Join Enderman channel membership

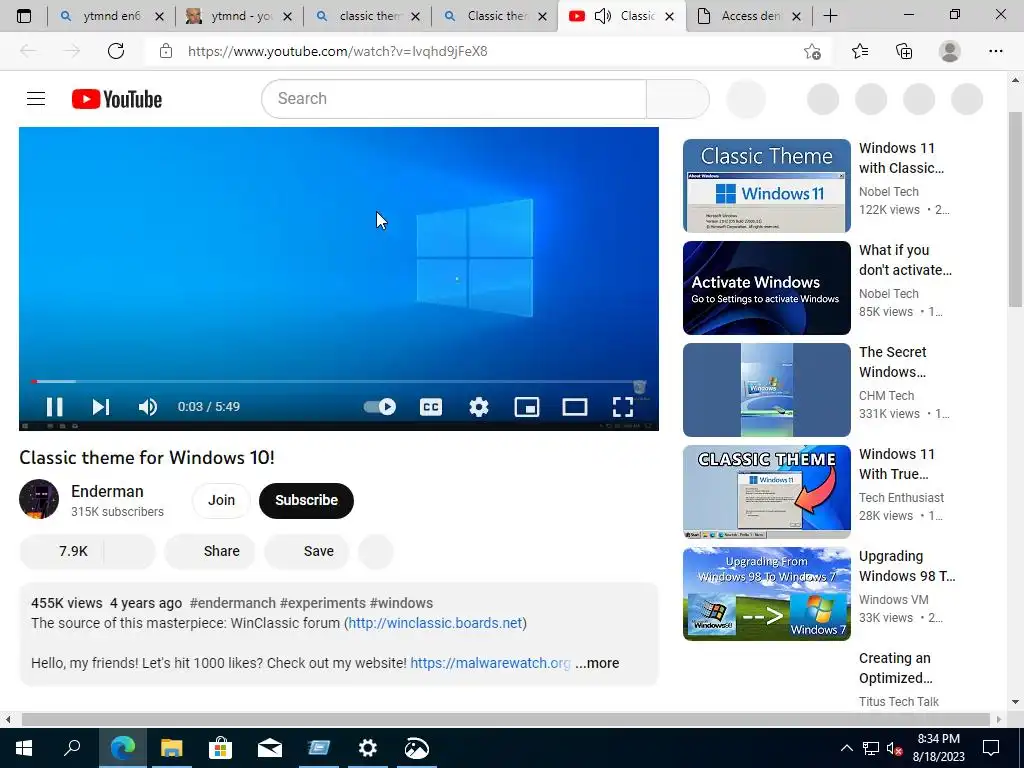(x=221, y=500)
